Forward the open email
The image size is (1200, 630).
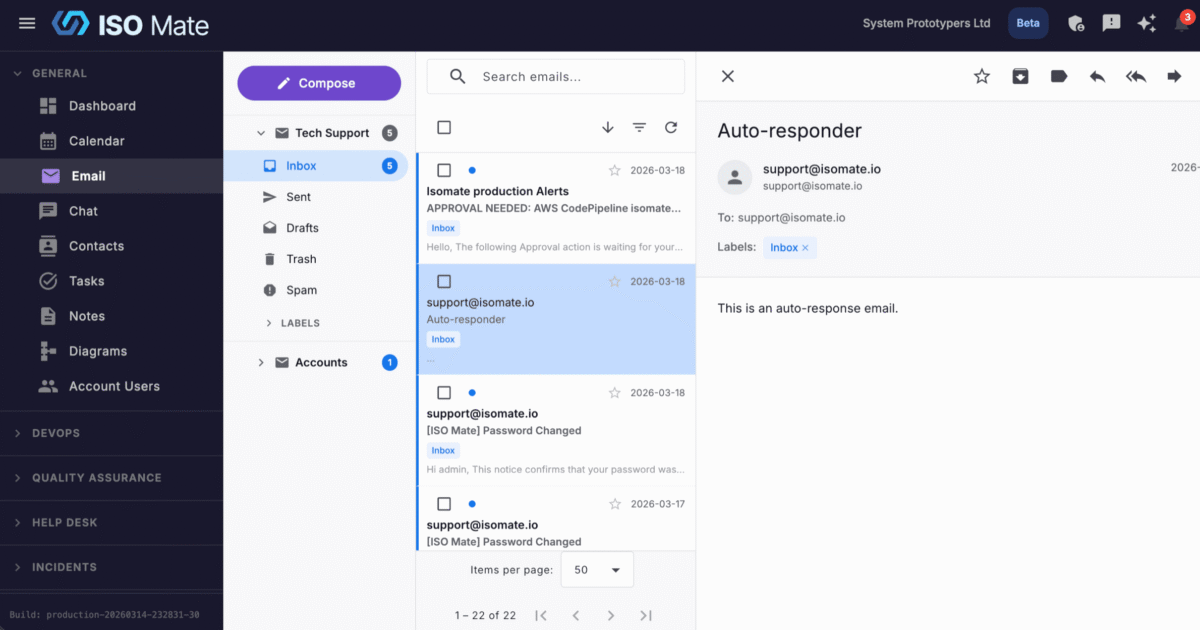click(x=1173, y=75)
